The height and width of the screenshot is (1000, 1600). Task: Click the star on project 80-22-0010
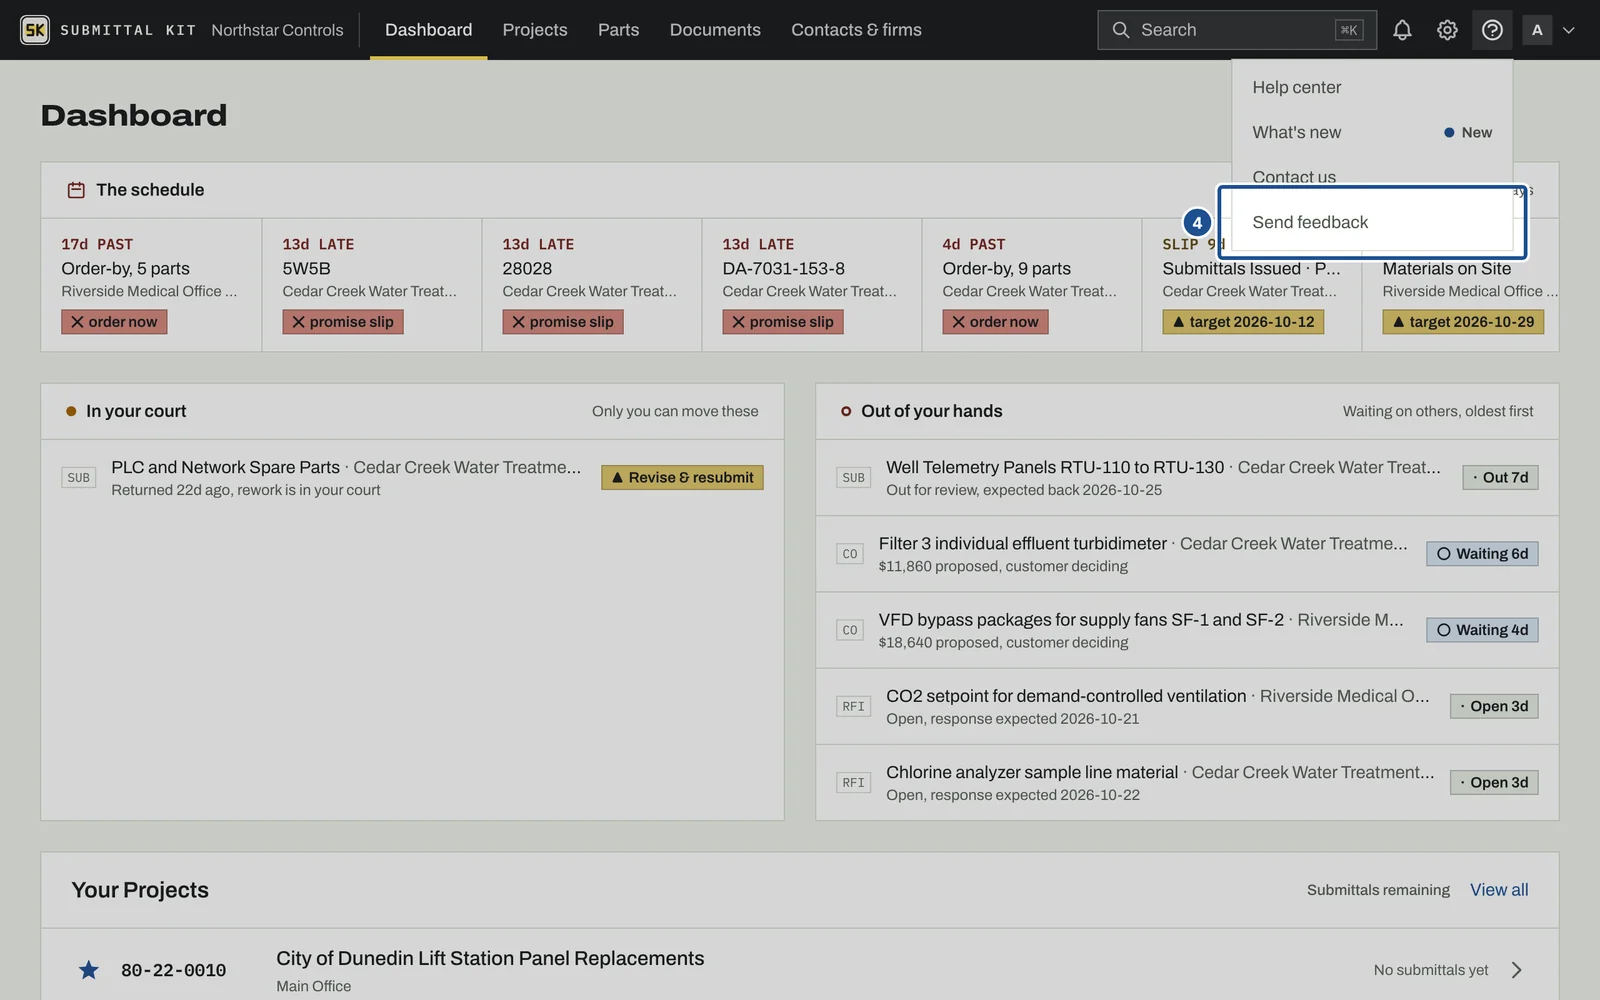click(89, 970)
